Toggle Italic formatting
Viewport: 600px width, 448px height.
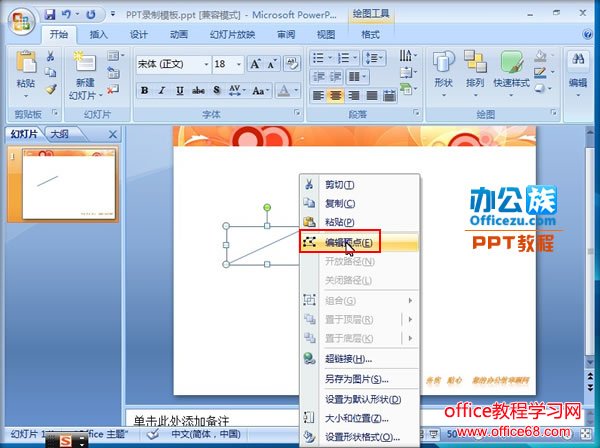point(162,91)
